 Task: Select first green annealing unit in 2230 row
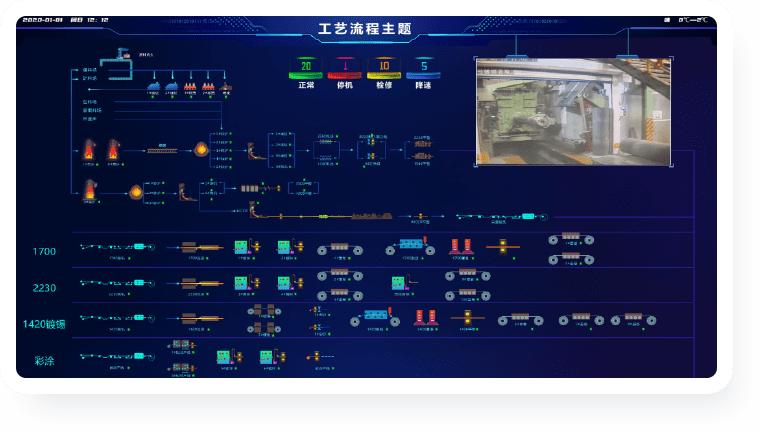click(x=247, y=283)
